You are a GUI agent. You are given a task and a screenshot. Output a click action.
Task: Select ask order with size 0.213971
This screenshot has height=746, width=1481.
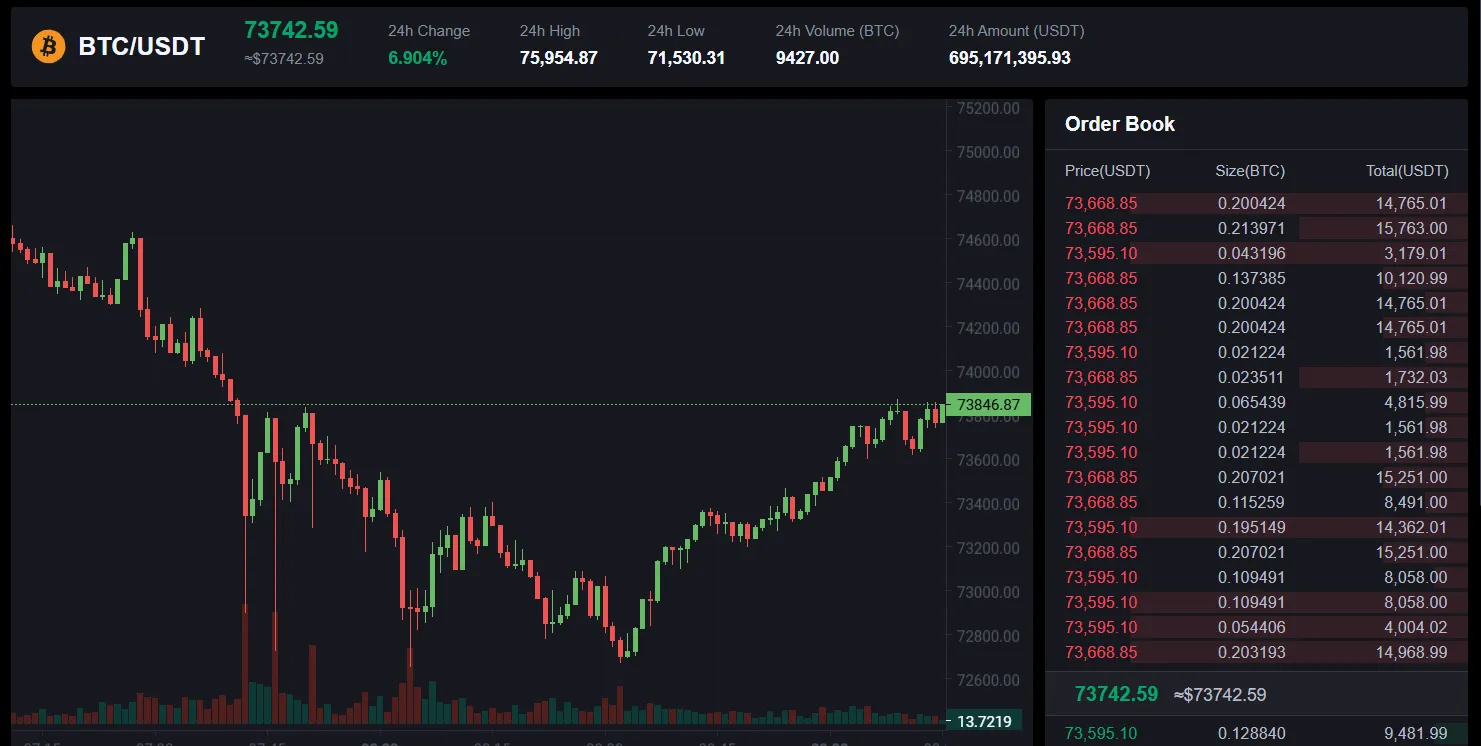click(1256, 228)
